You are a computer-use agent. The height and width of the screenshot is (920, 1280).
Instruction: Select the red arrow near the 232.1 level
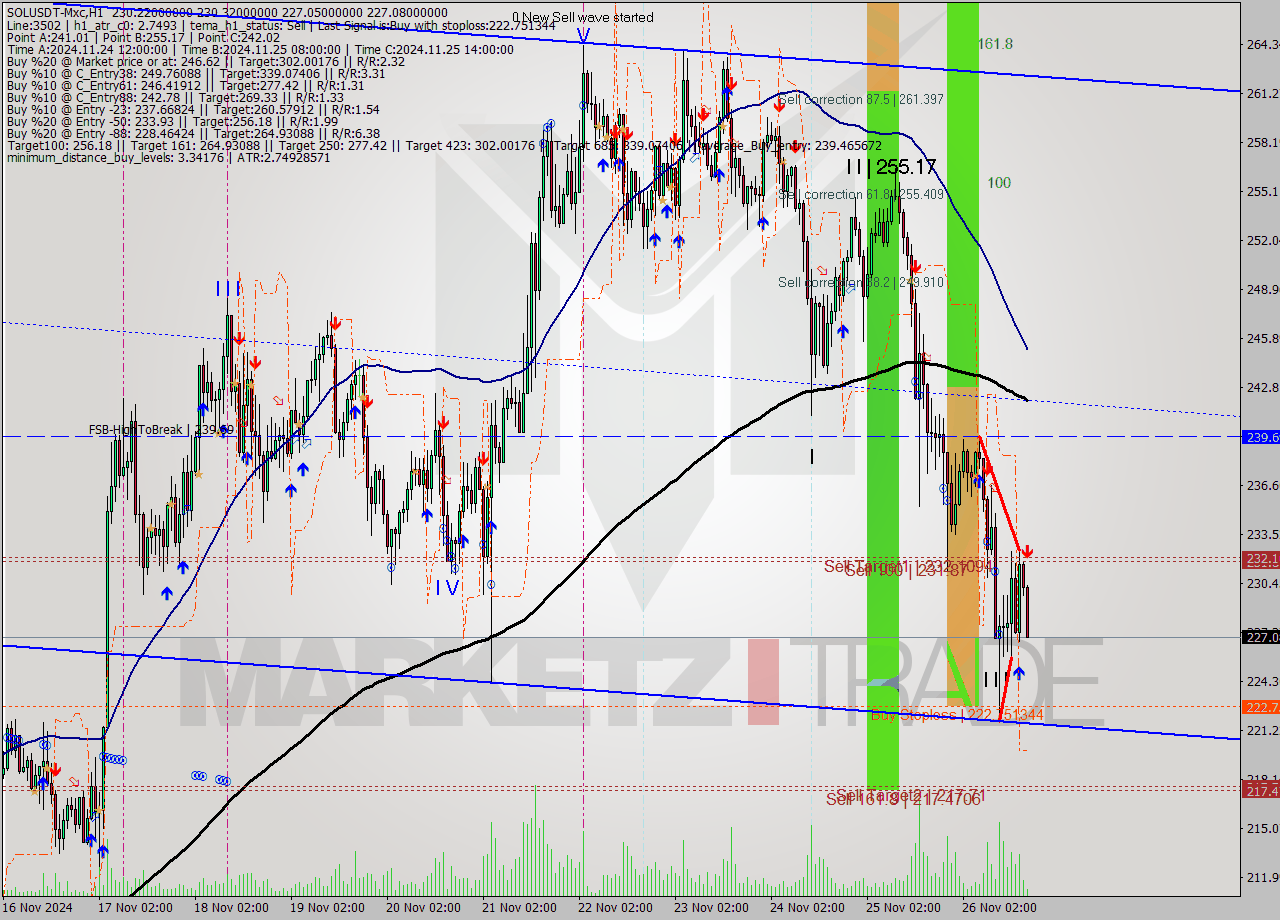[1027, 551]
